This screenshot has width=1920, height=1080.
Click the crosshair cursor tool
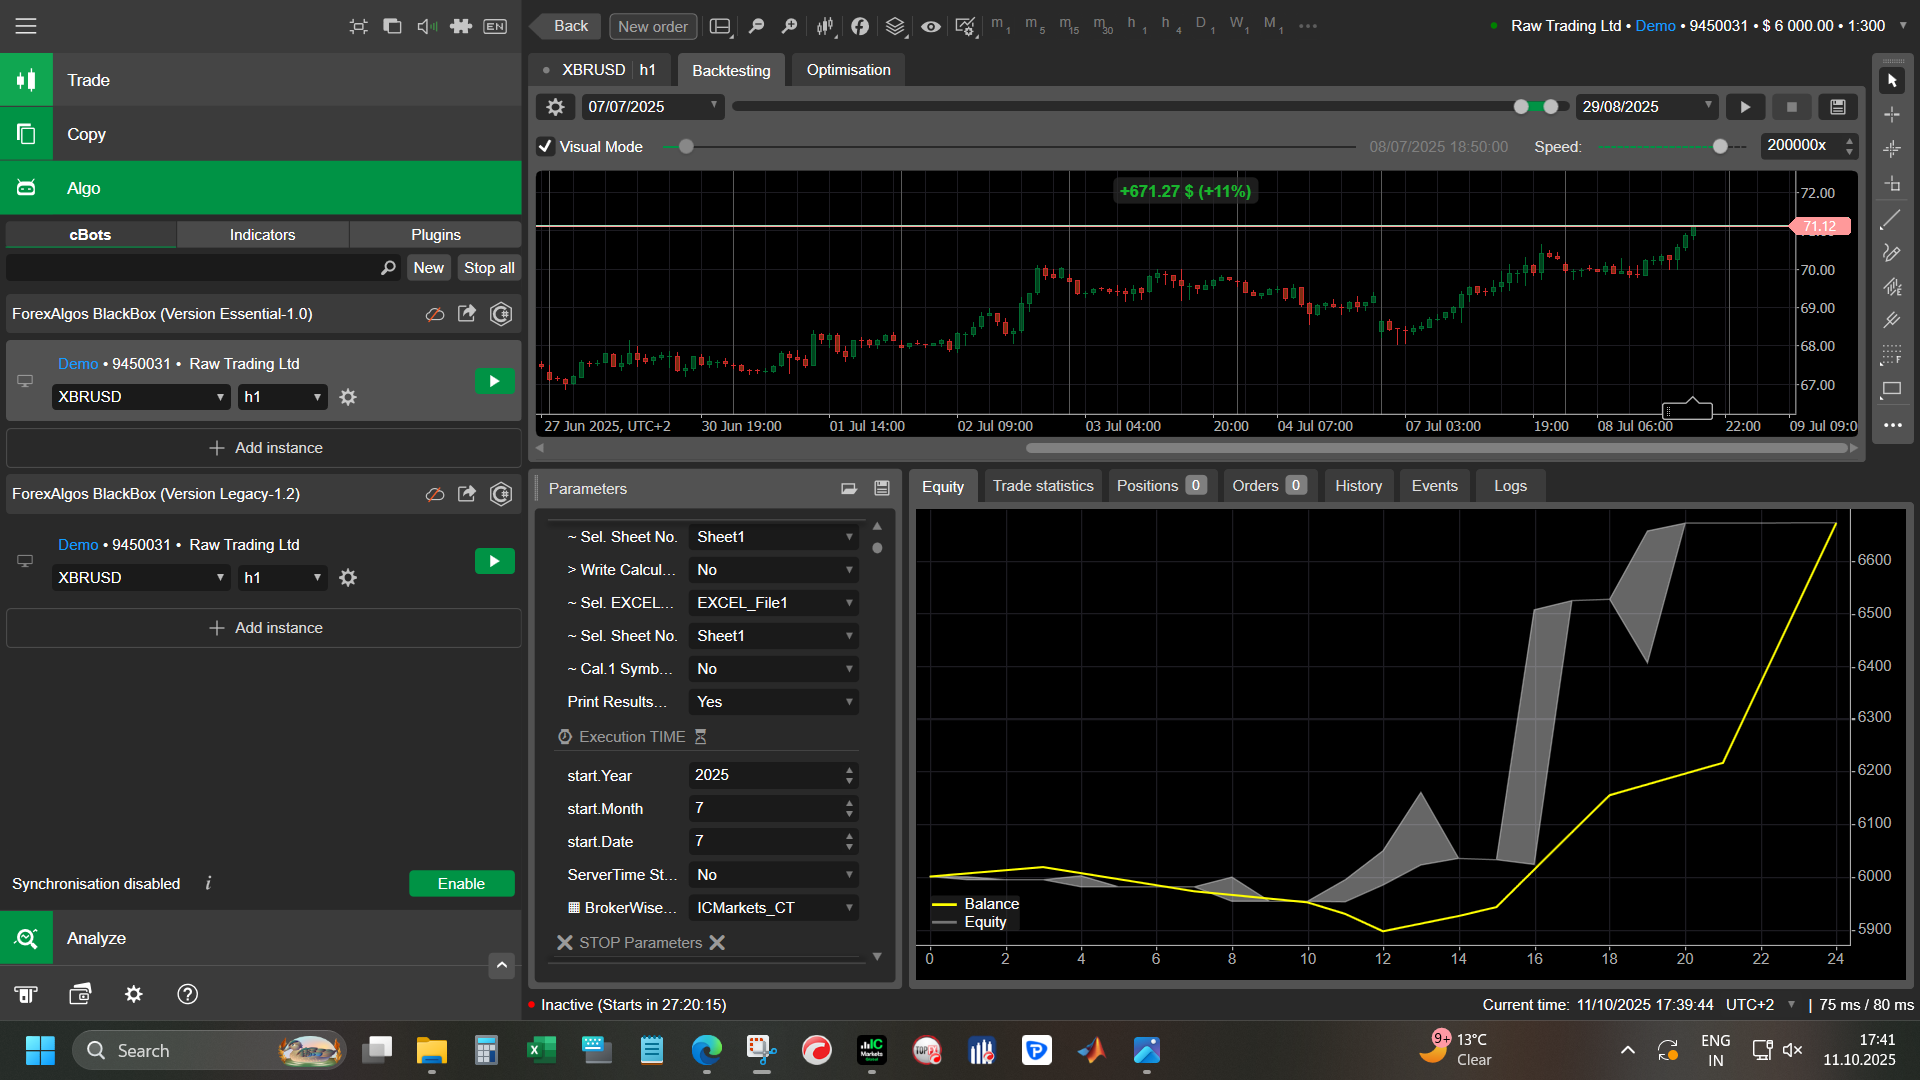1891,115
